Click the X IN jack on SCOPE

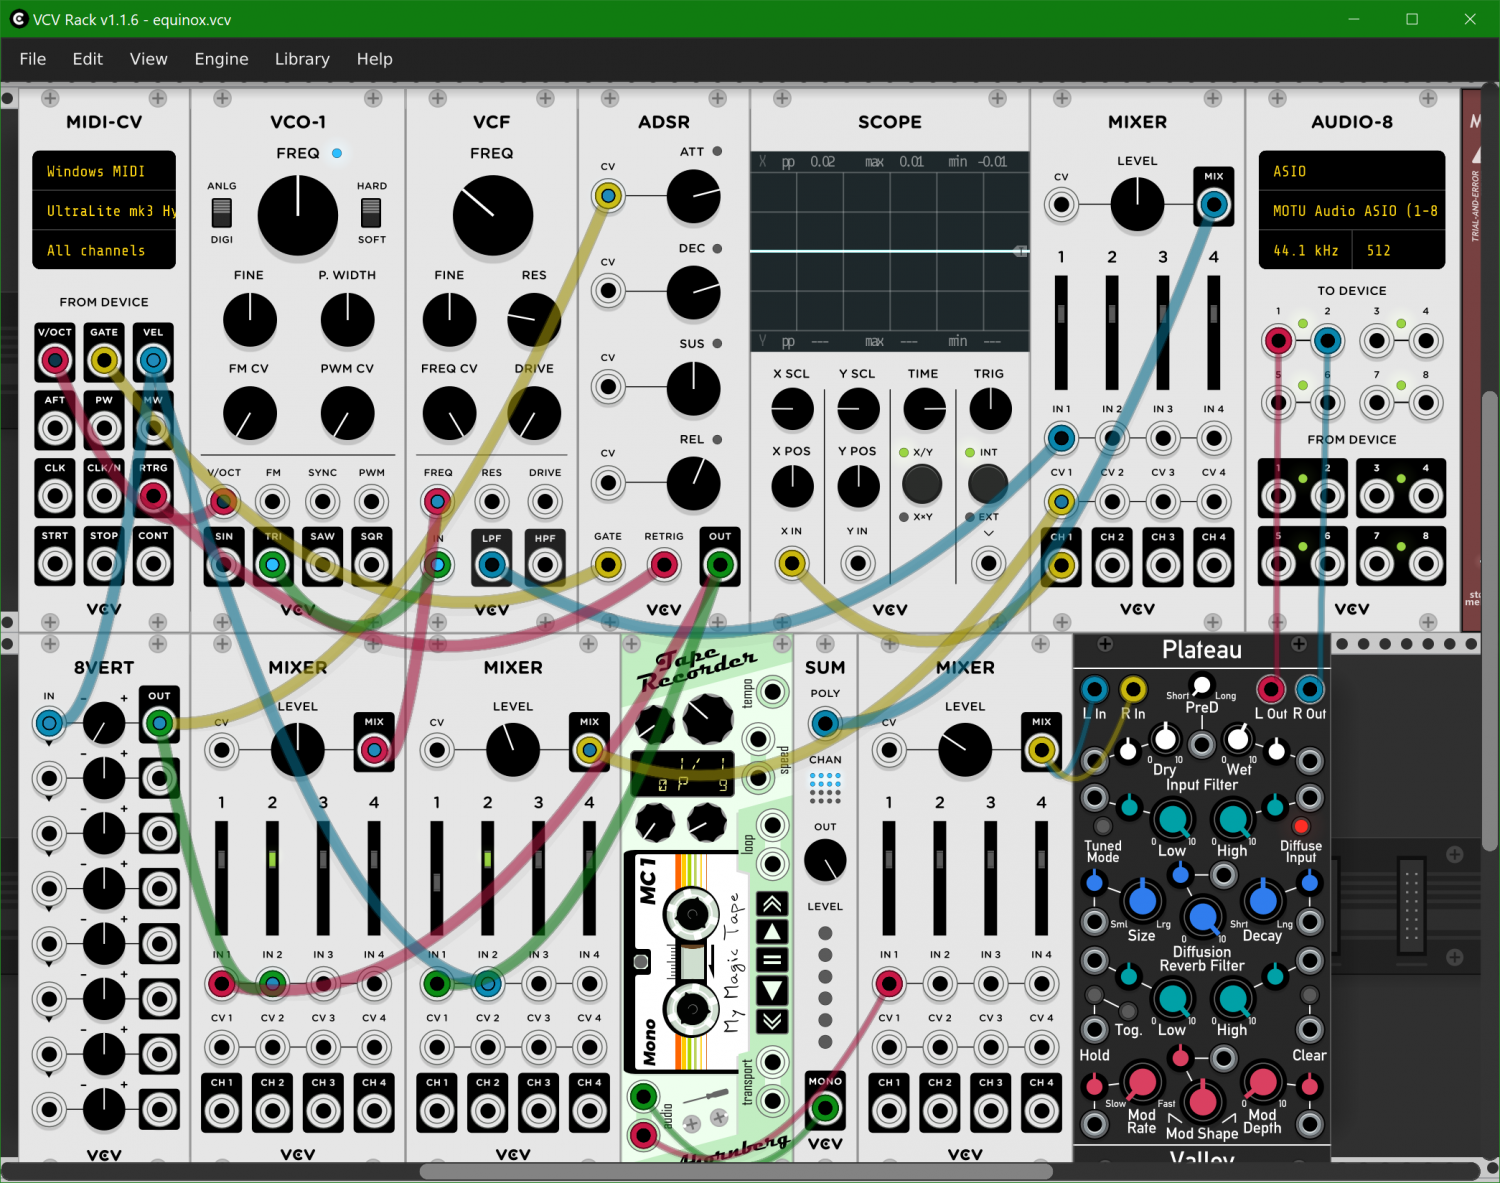click(792, 563)
